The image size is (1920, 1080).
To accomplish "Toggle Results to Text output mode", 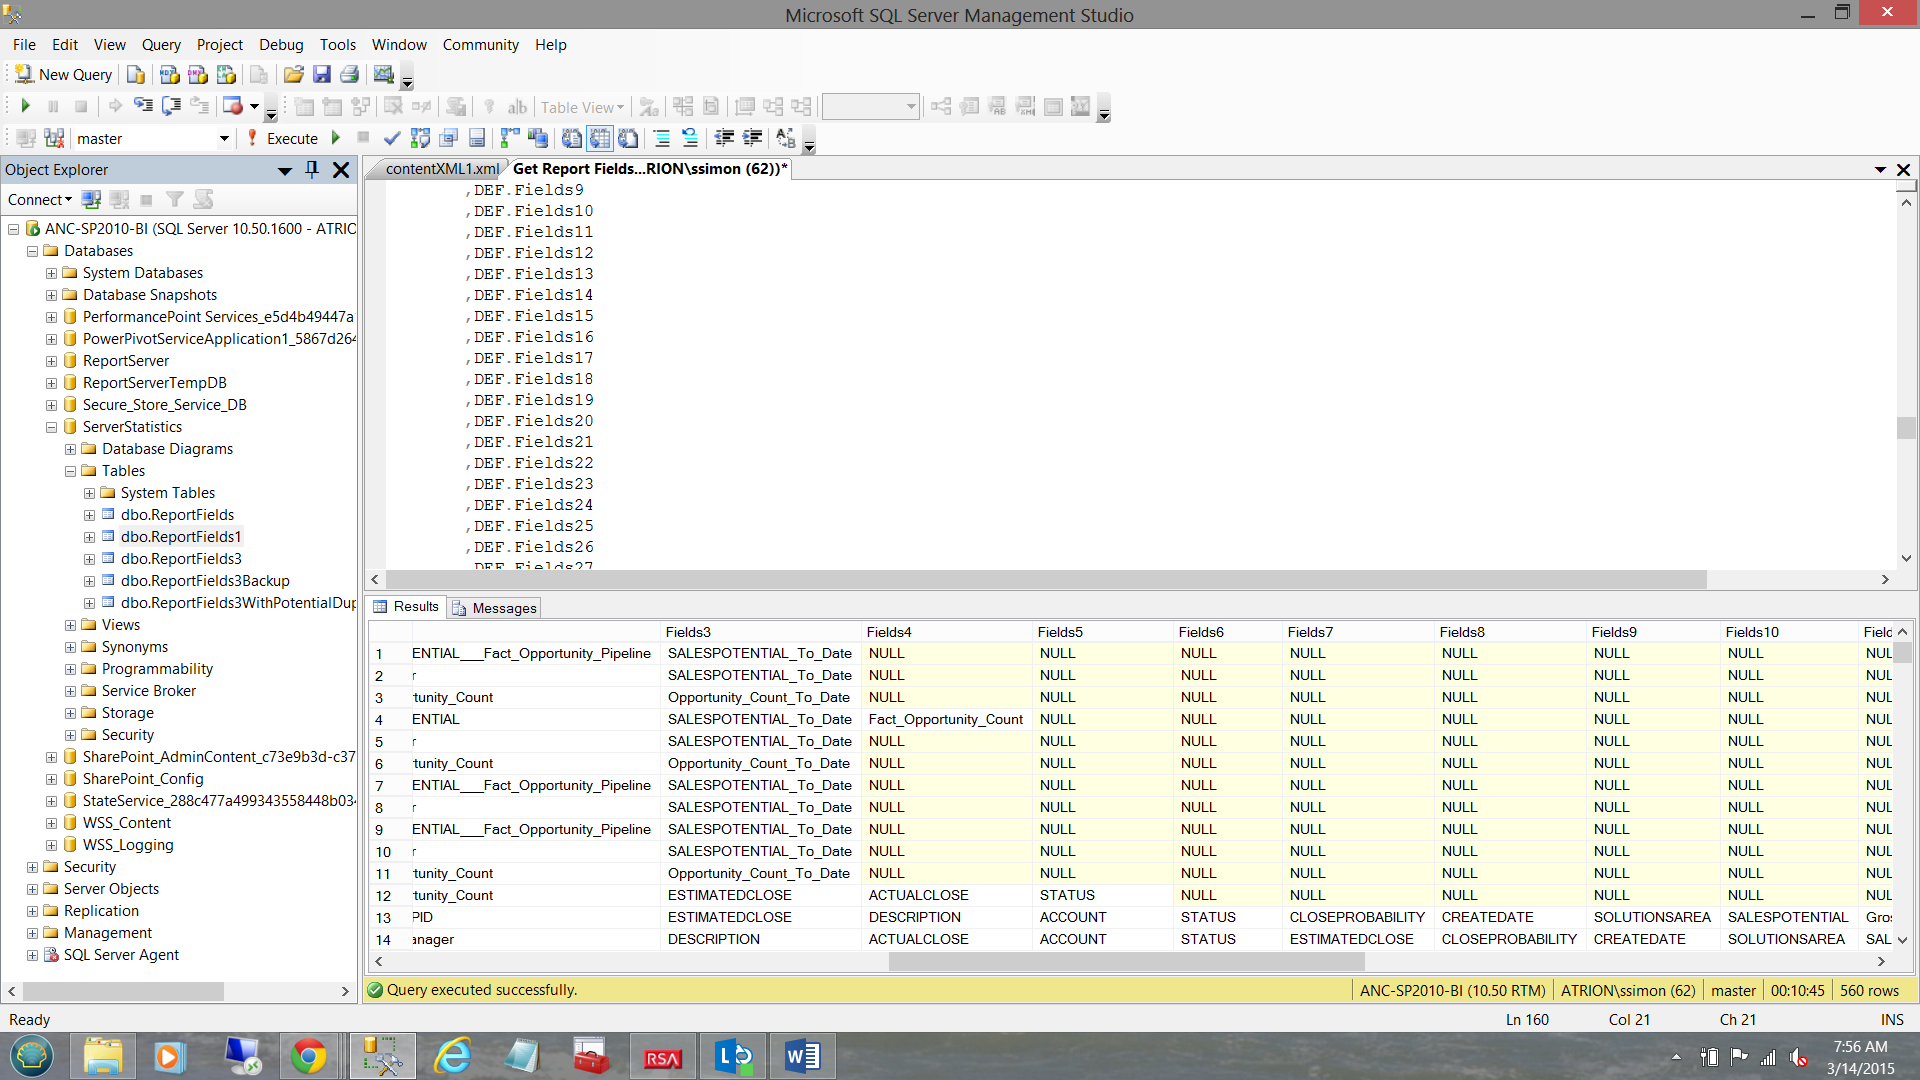I will tap(572, 138).
